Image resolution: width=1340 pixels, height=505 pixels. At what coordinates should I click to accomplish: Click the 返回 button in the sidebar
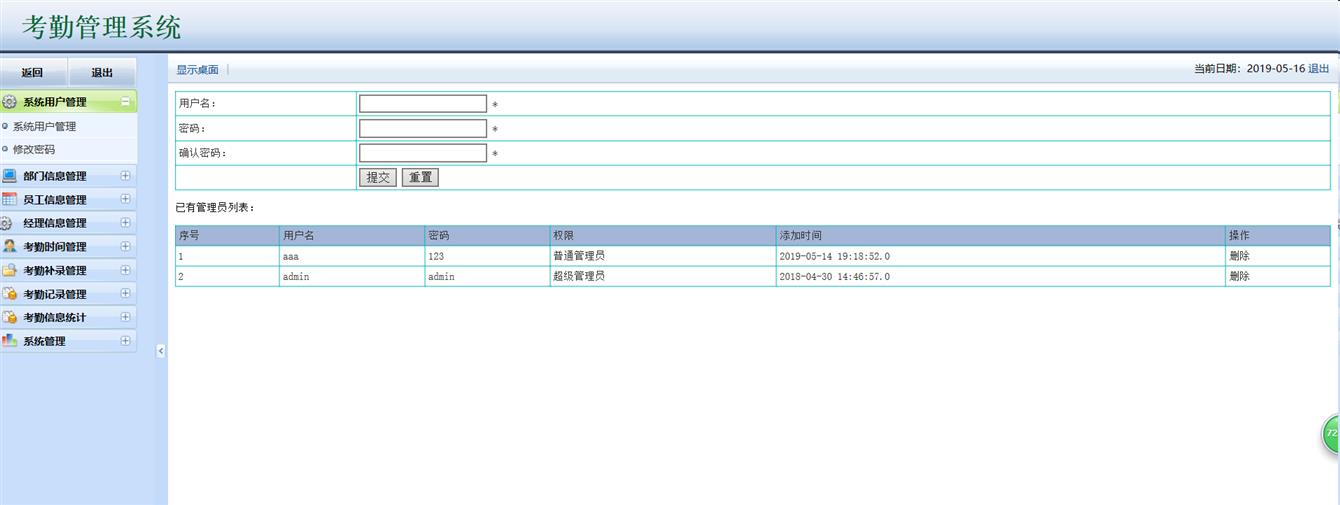click(x=33, y=72)
